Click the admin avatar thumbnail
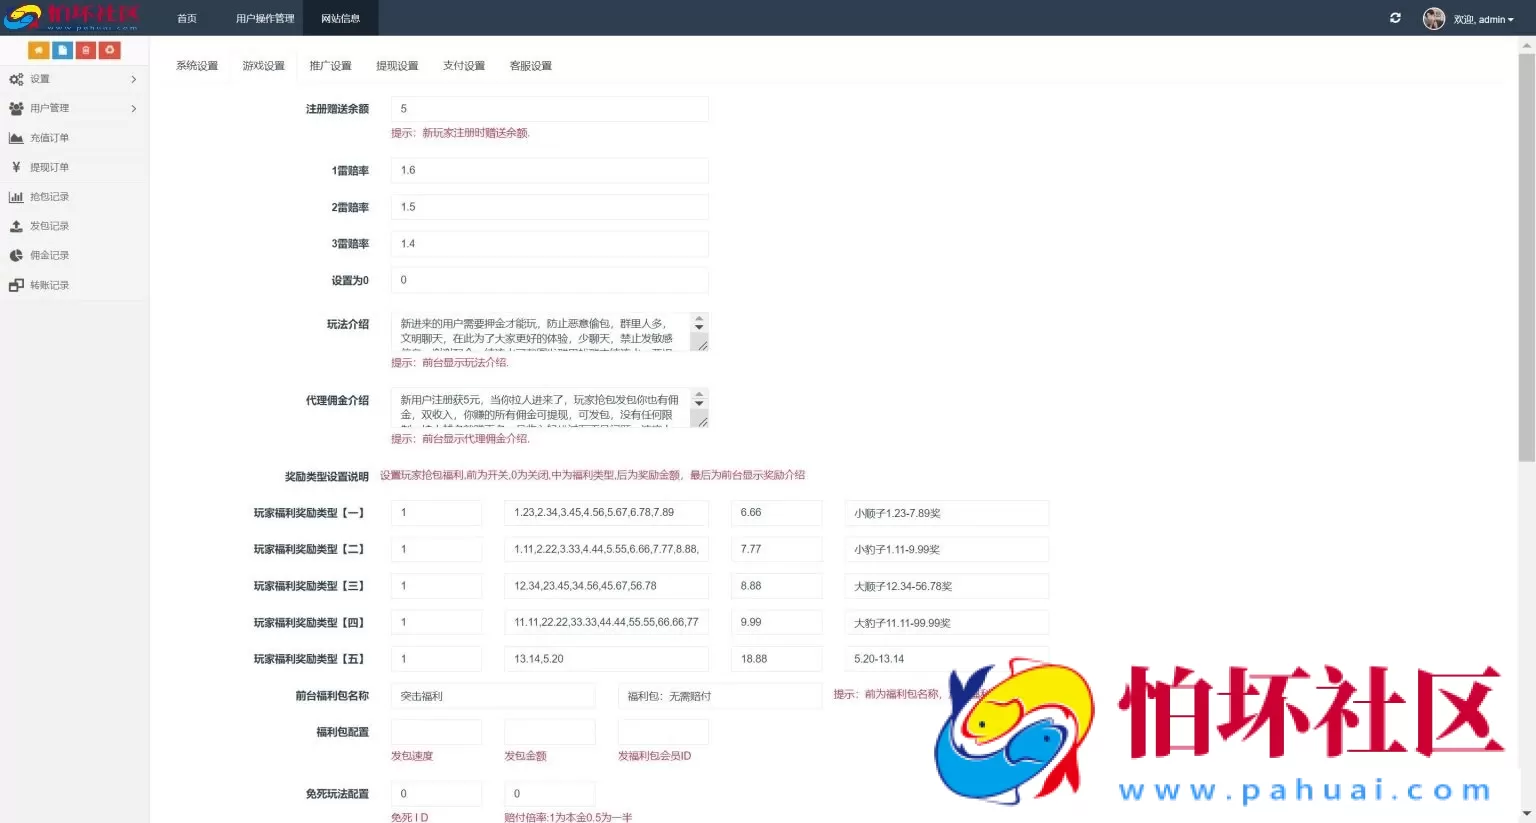1536x823 pixels. (1434, 18)
